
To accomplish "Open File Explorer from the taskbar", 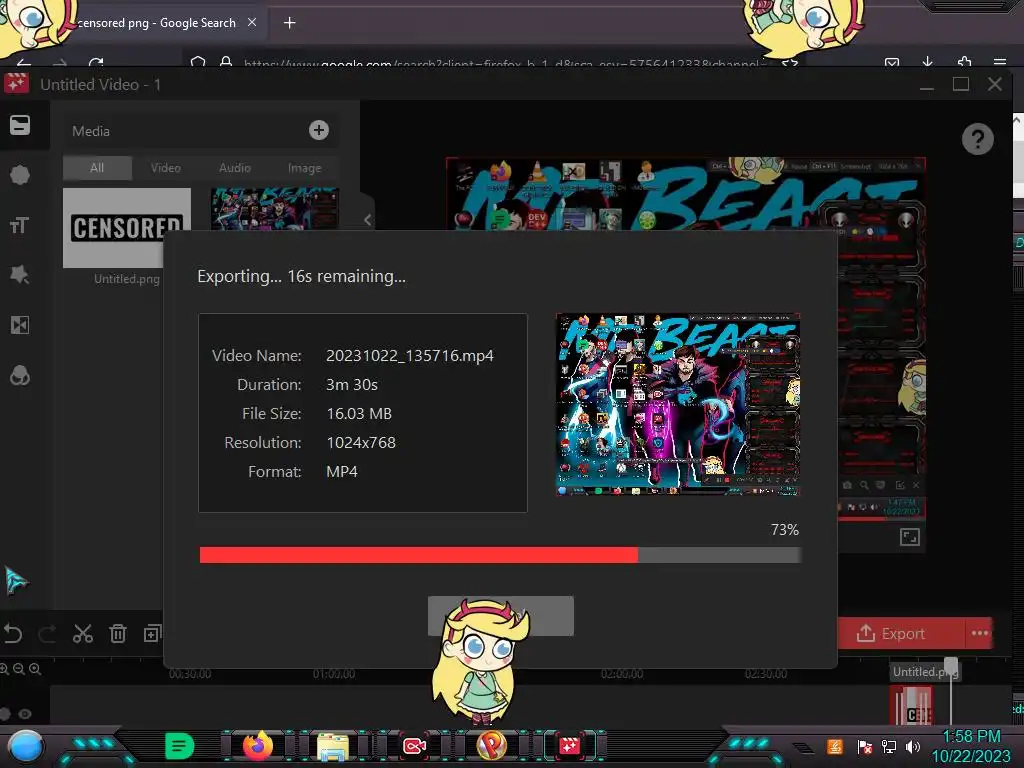I will 333,746.
